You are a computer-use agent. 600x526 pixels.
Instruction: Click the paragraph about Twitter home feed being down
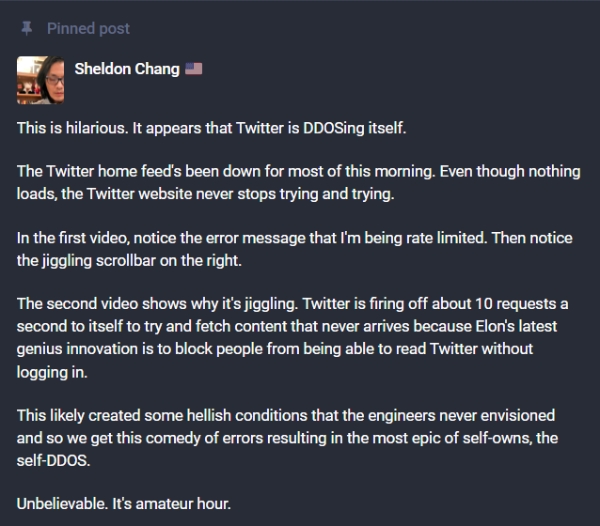[x=298, y=182]
